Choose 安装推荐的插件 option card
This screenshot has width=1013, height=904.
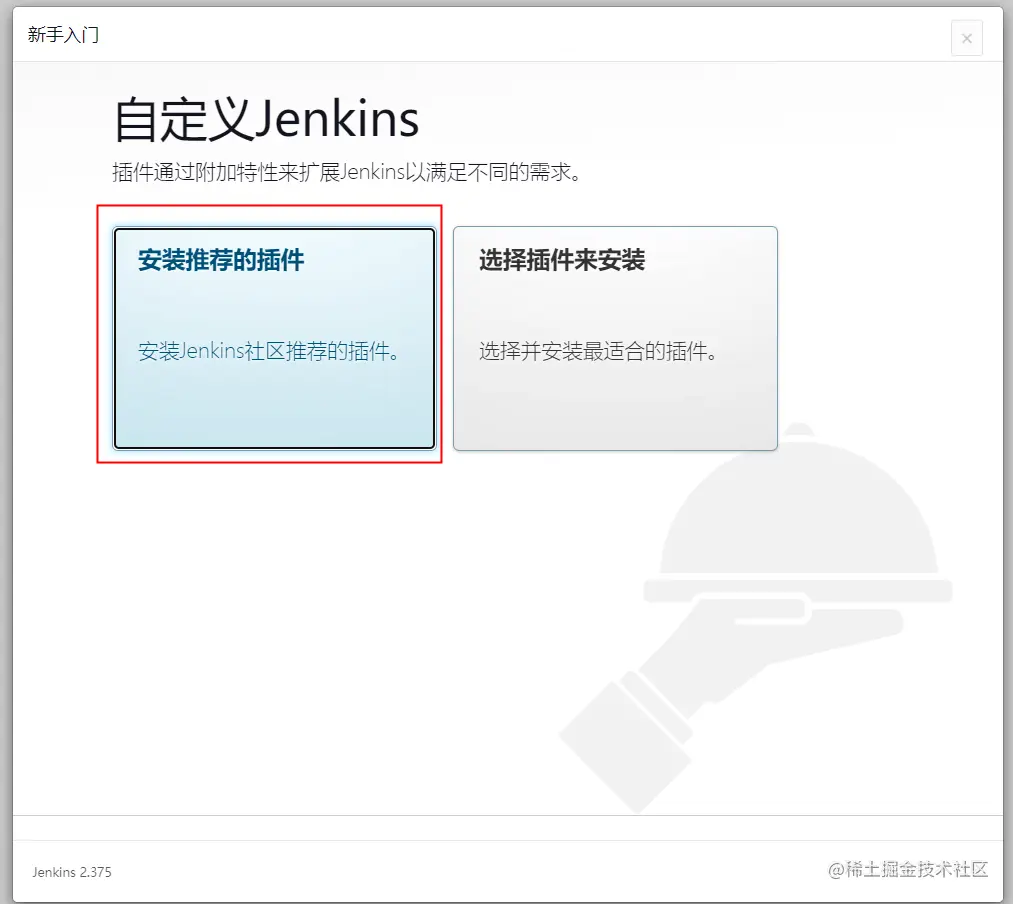pos(275,338)
